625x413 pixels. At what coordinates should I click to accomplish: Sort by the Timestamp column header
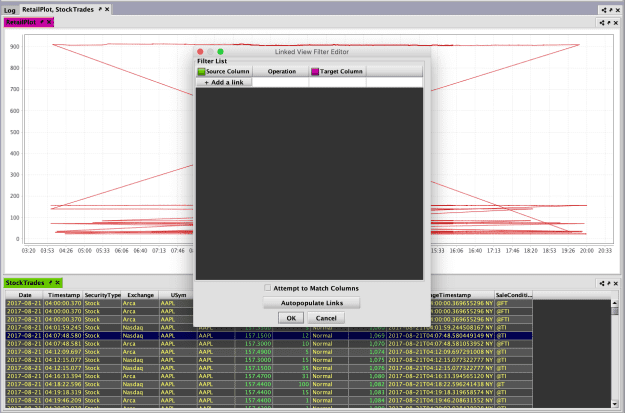[63, 295]
